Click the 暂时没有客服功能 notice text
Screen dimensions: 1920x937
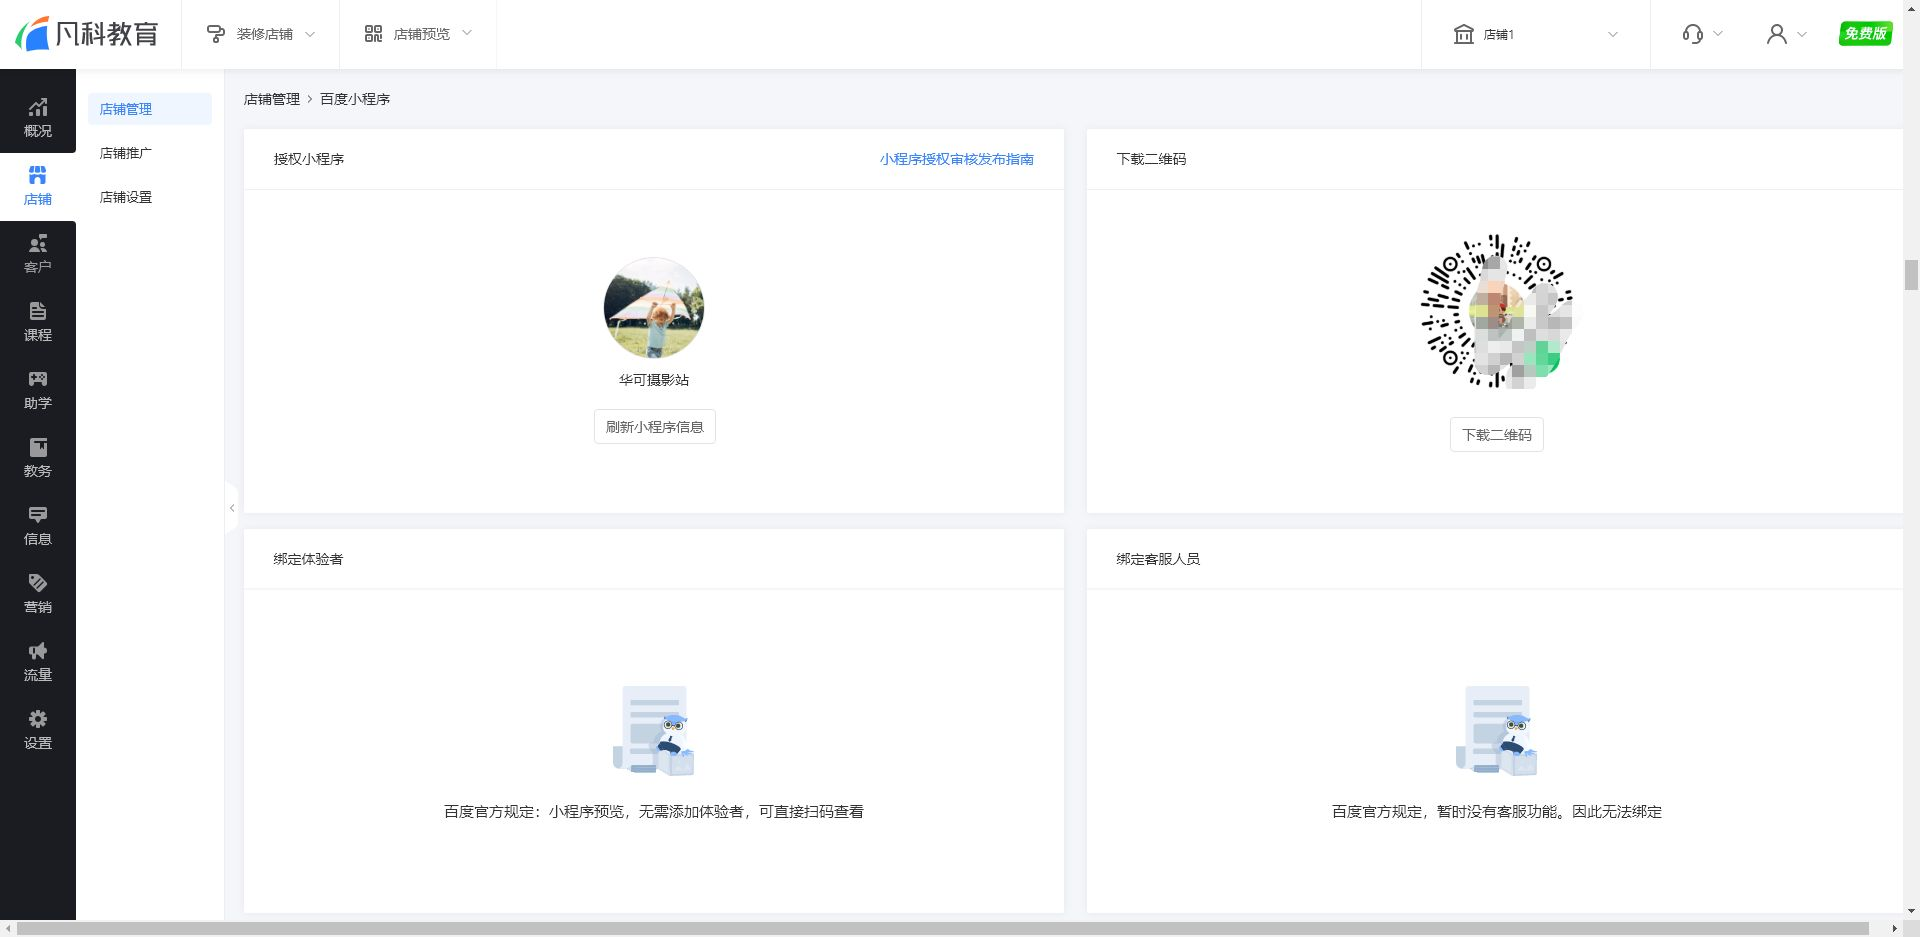pos(1497,812)
